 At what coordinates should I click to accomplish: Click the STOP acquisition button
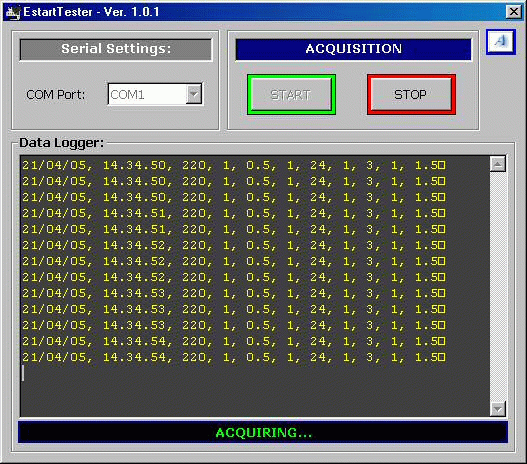[411, 94]
